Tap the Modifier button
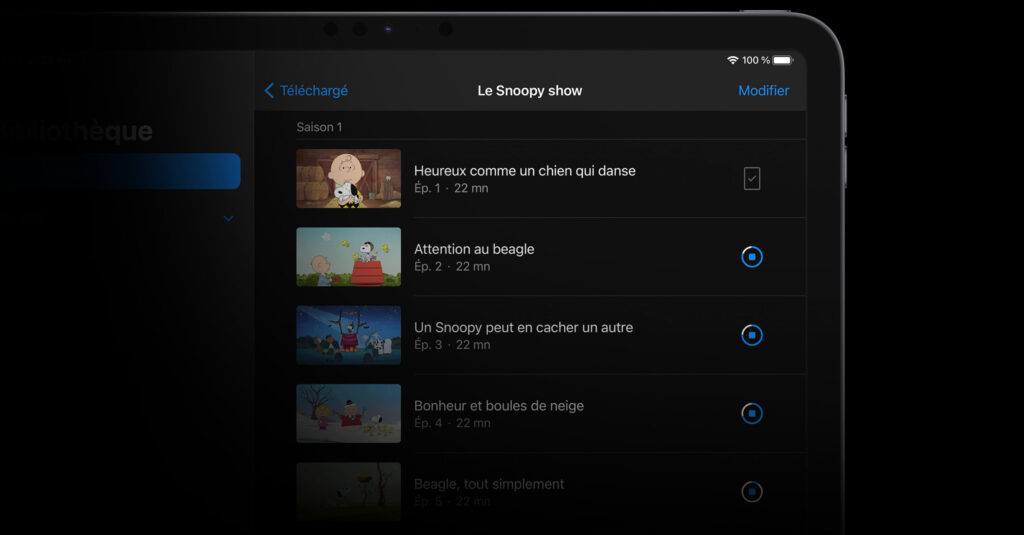This screenshot has height=535, width=1024. 763,91
